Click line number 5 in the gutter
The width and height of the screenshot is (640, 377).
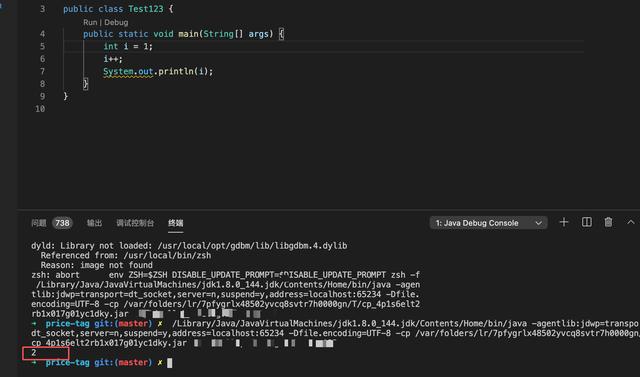coord(42,47)
